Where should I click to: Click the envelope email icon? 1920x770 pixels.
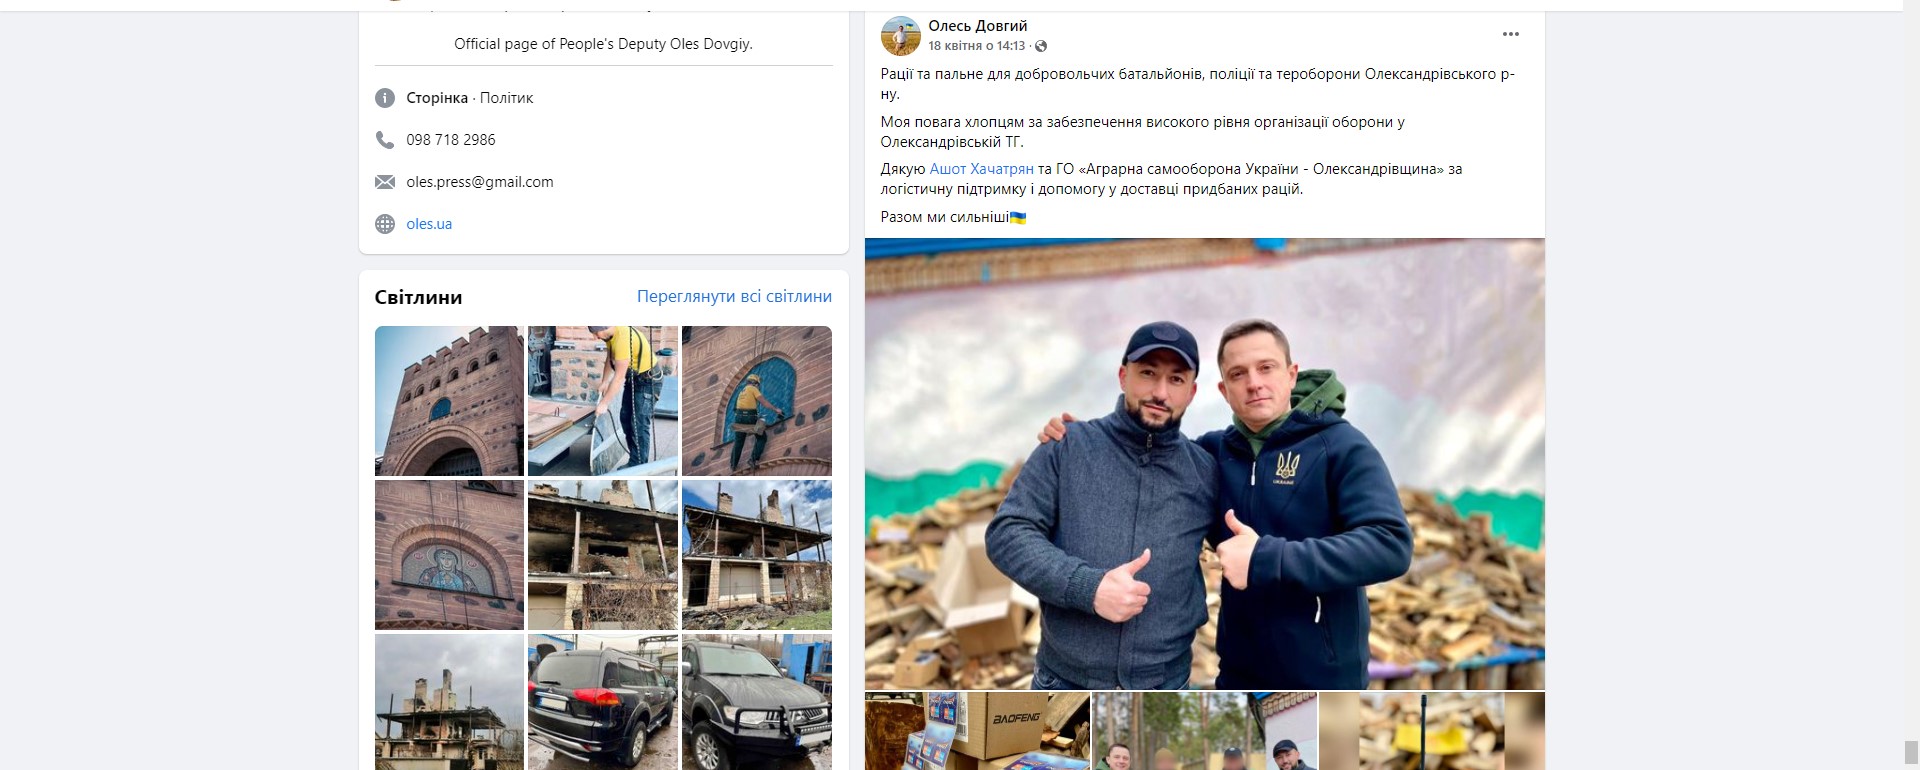click(384, 182)
